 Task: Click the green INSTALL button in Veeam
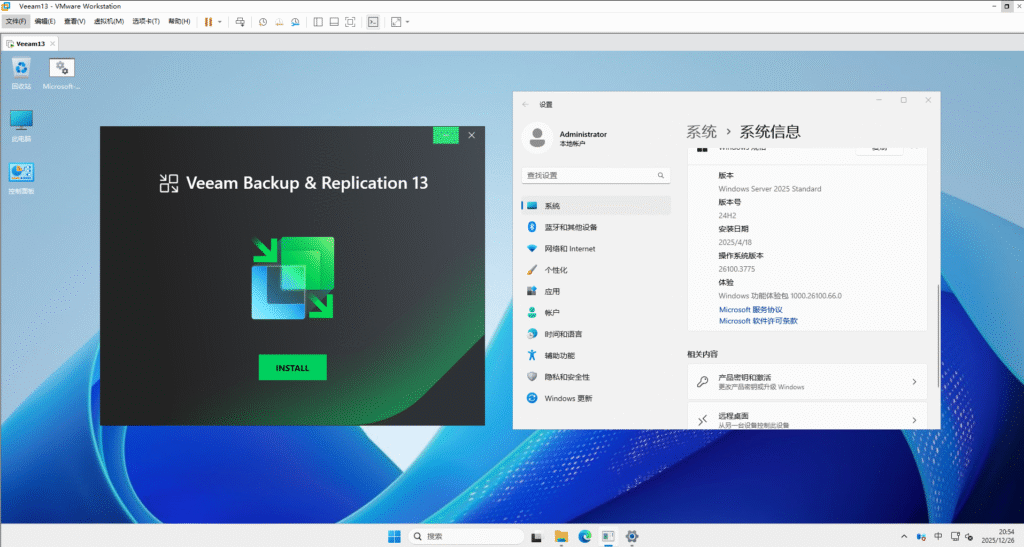point(292,367)
